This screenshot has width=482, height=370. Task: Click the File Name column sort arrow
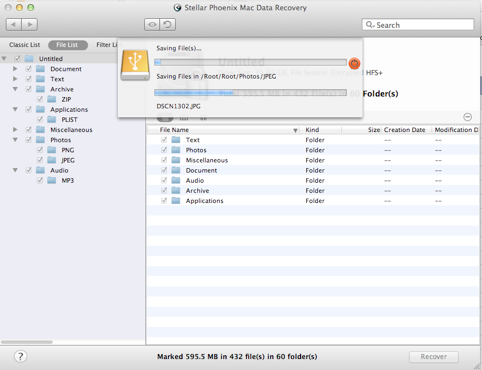pyautogui.click(x=295, y=130)
